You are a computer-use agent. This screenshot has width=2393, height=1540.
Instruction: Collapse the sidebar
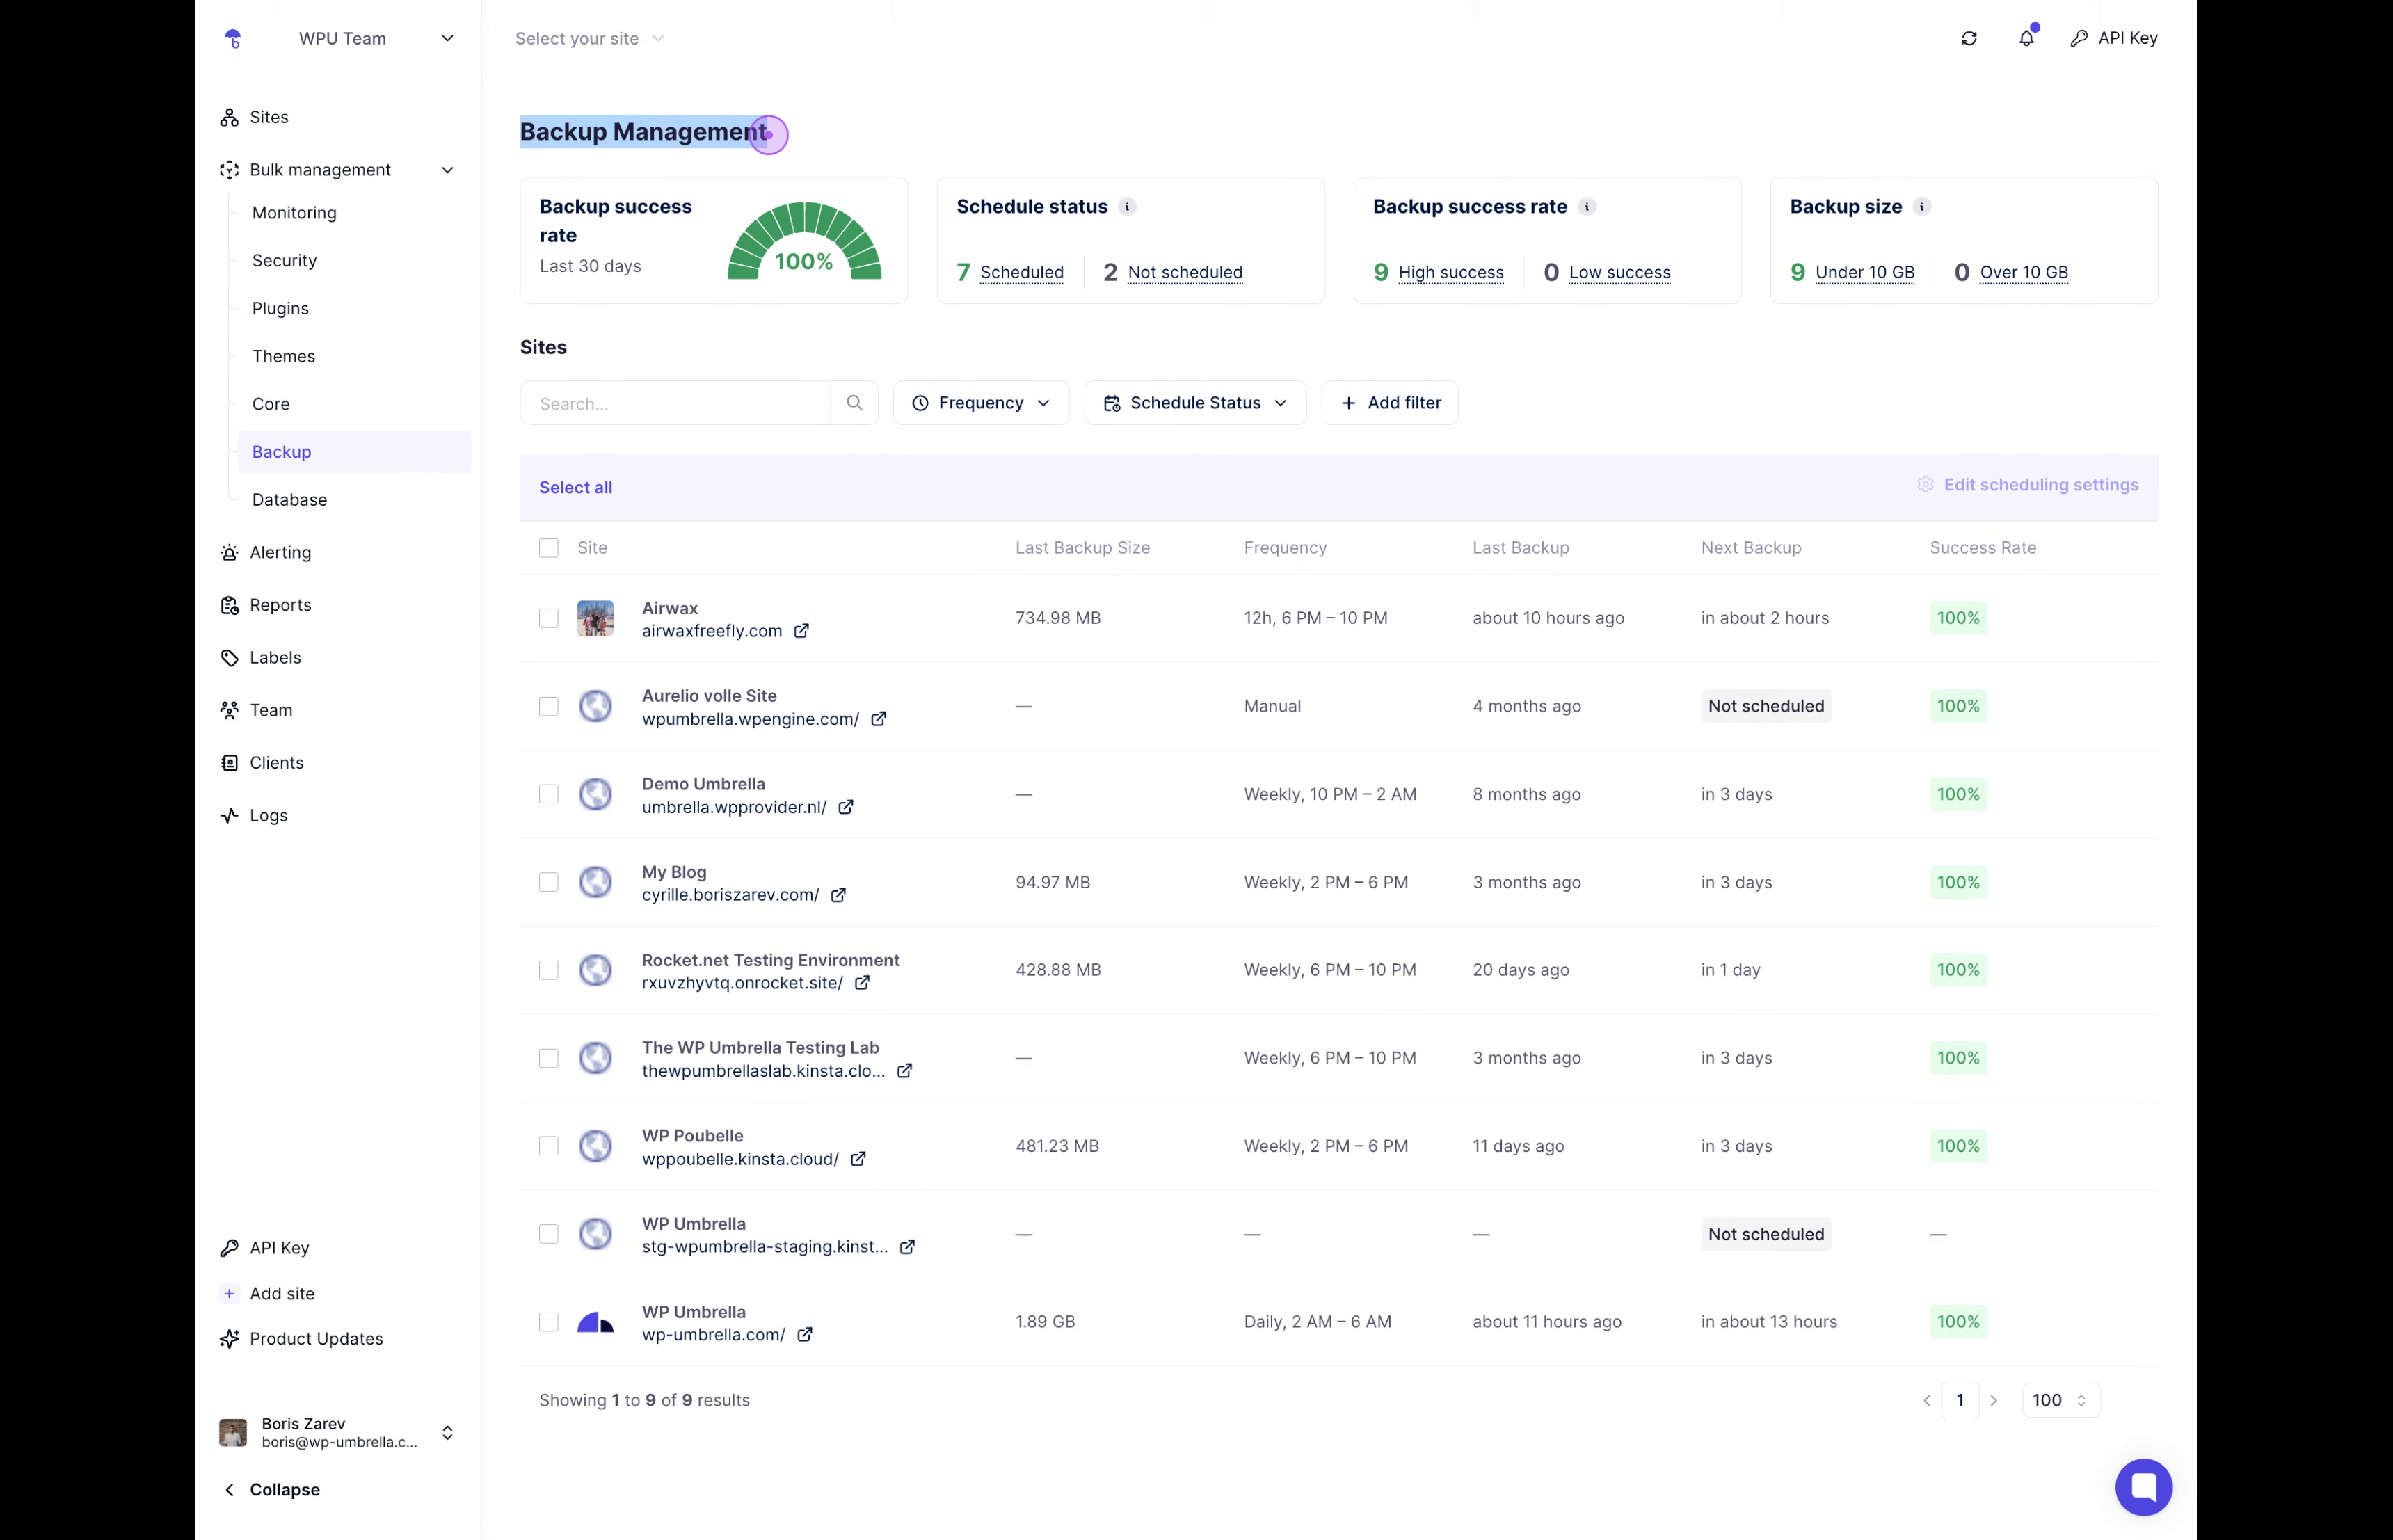pos(270,1490)
